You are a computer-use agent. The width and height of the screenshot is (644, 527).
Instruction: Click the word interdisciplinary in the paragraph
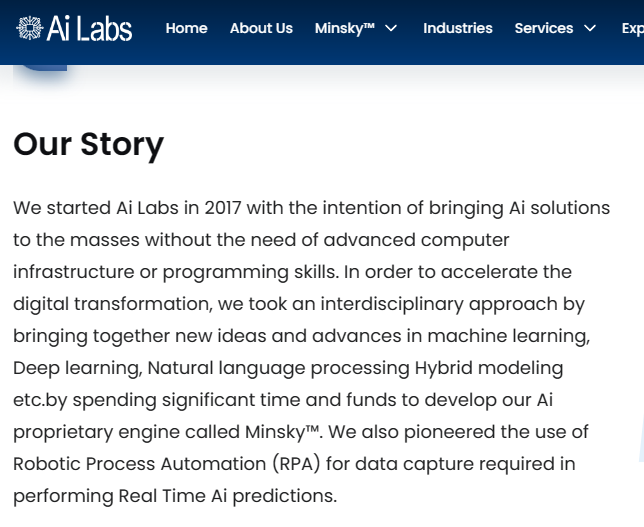click(x=392, y=304)
